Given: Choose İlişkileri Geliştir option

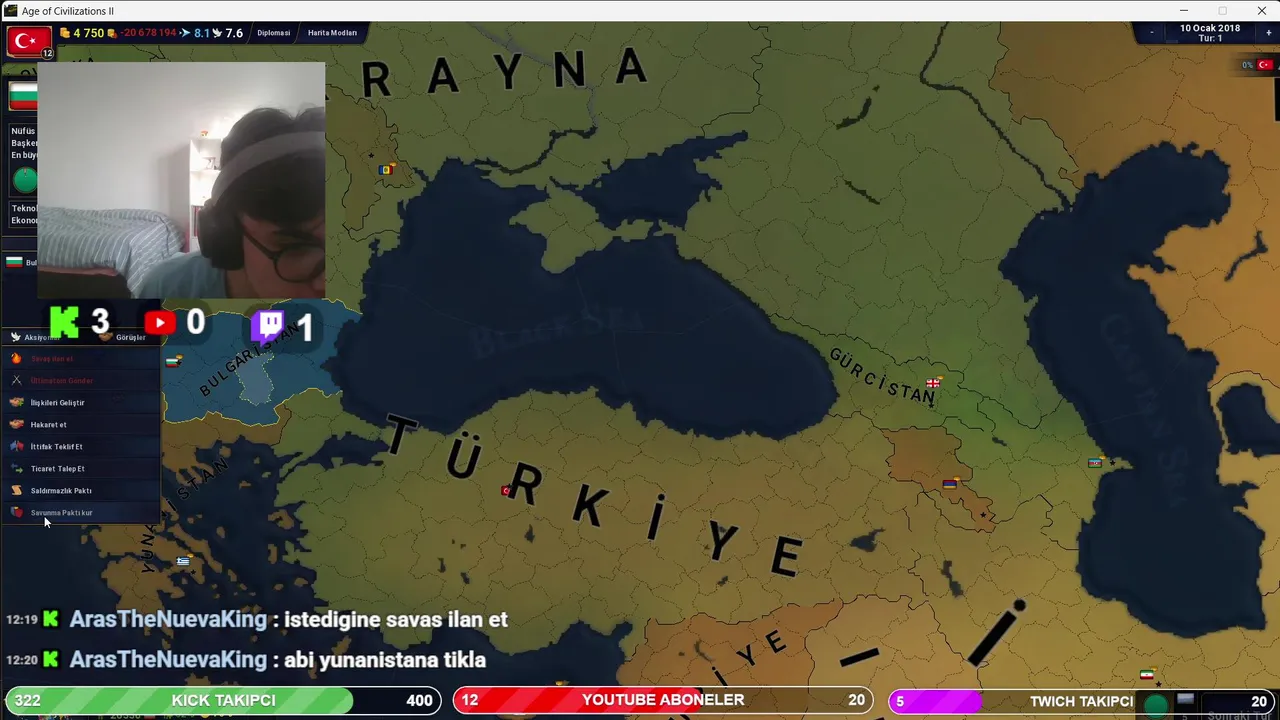Looking at the screenshot, I should 80,403.
